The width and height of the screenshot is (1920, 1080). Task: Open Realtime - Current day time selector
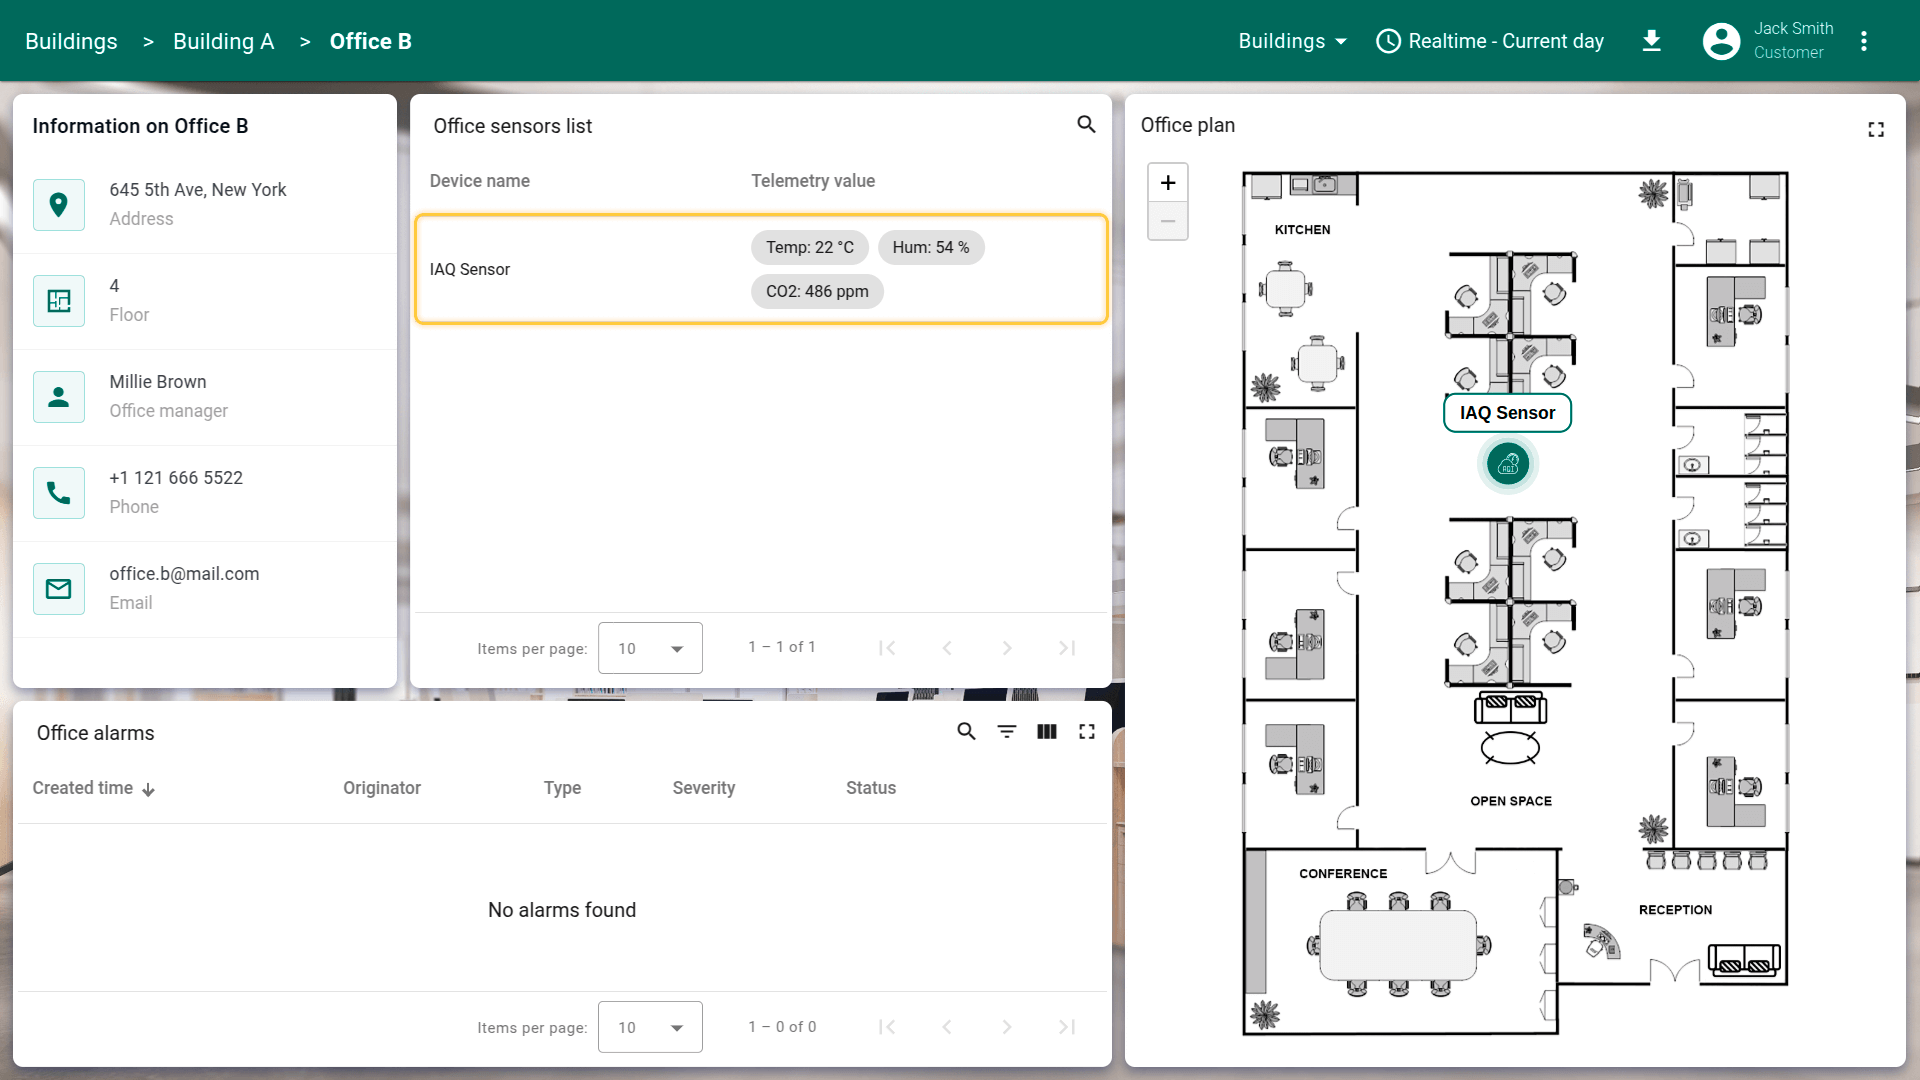(1490, 41)
